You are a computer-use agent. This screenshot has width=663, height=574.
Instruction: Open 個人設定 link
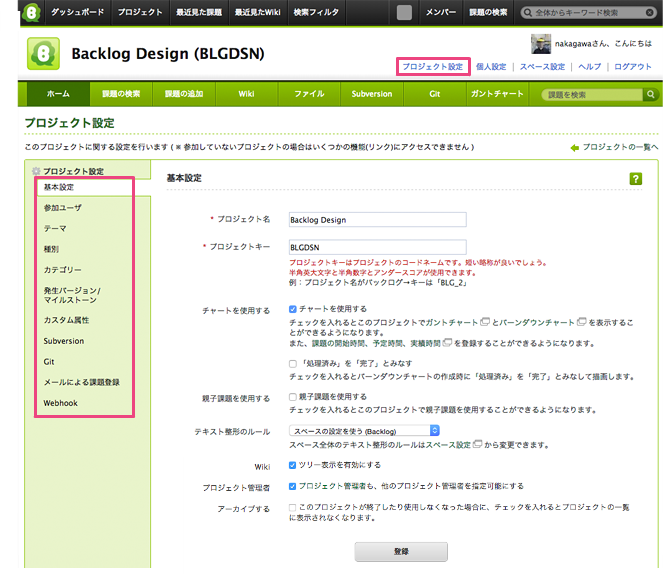coord(491,67)
